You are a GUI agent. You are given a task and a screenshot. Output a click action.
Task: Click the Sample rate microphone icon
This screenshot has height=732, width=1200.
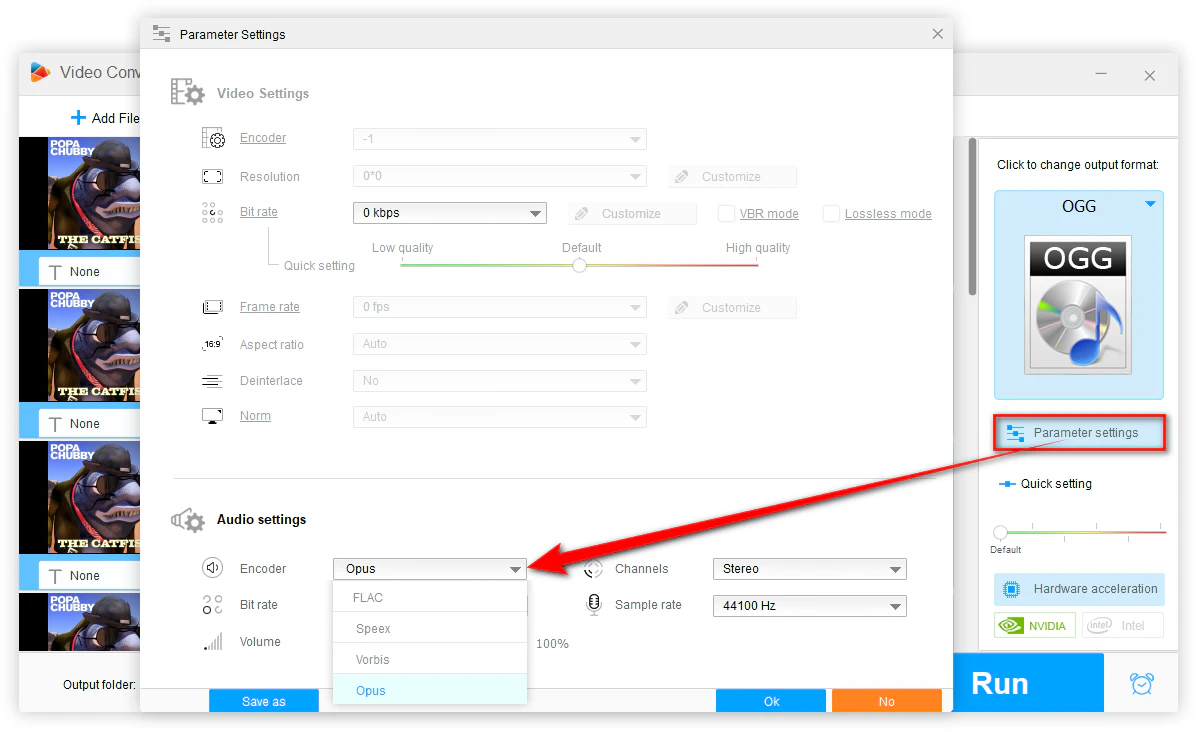click(x=593, y=604)
